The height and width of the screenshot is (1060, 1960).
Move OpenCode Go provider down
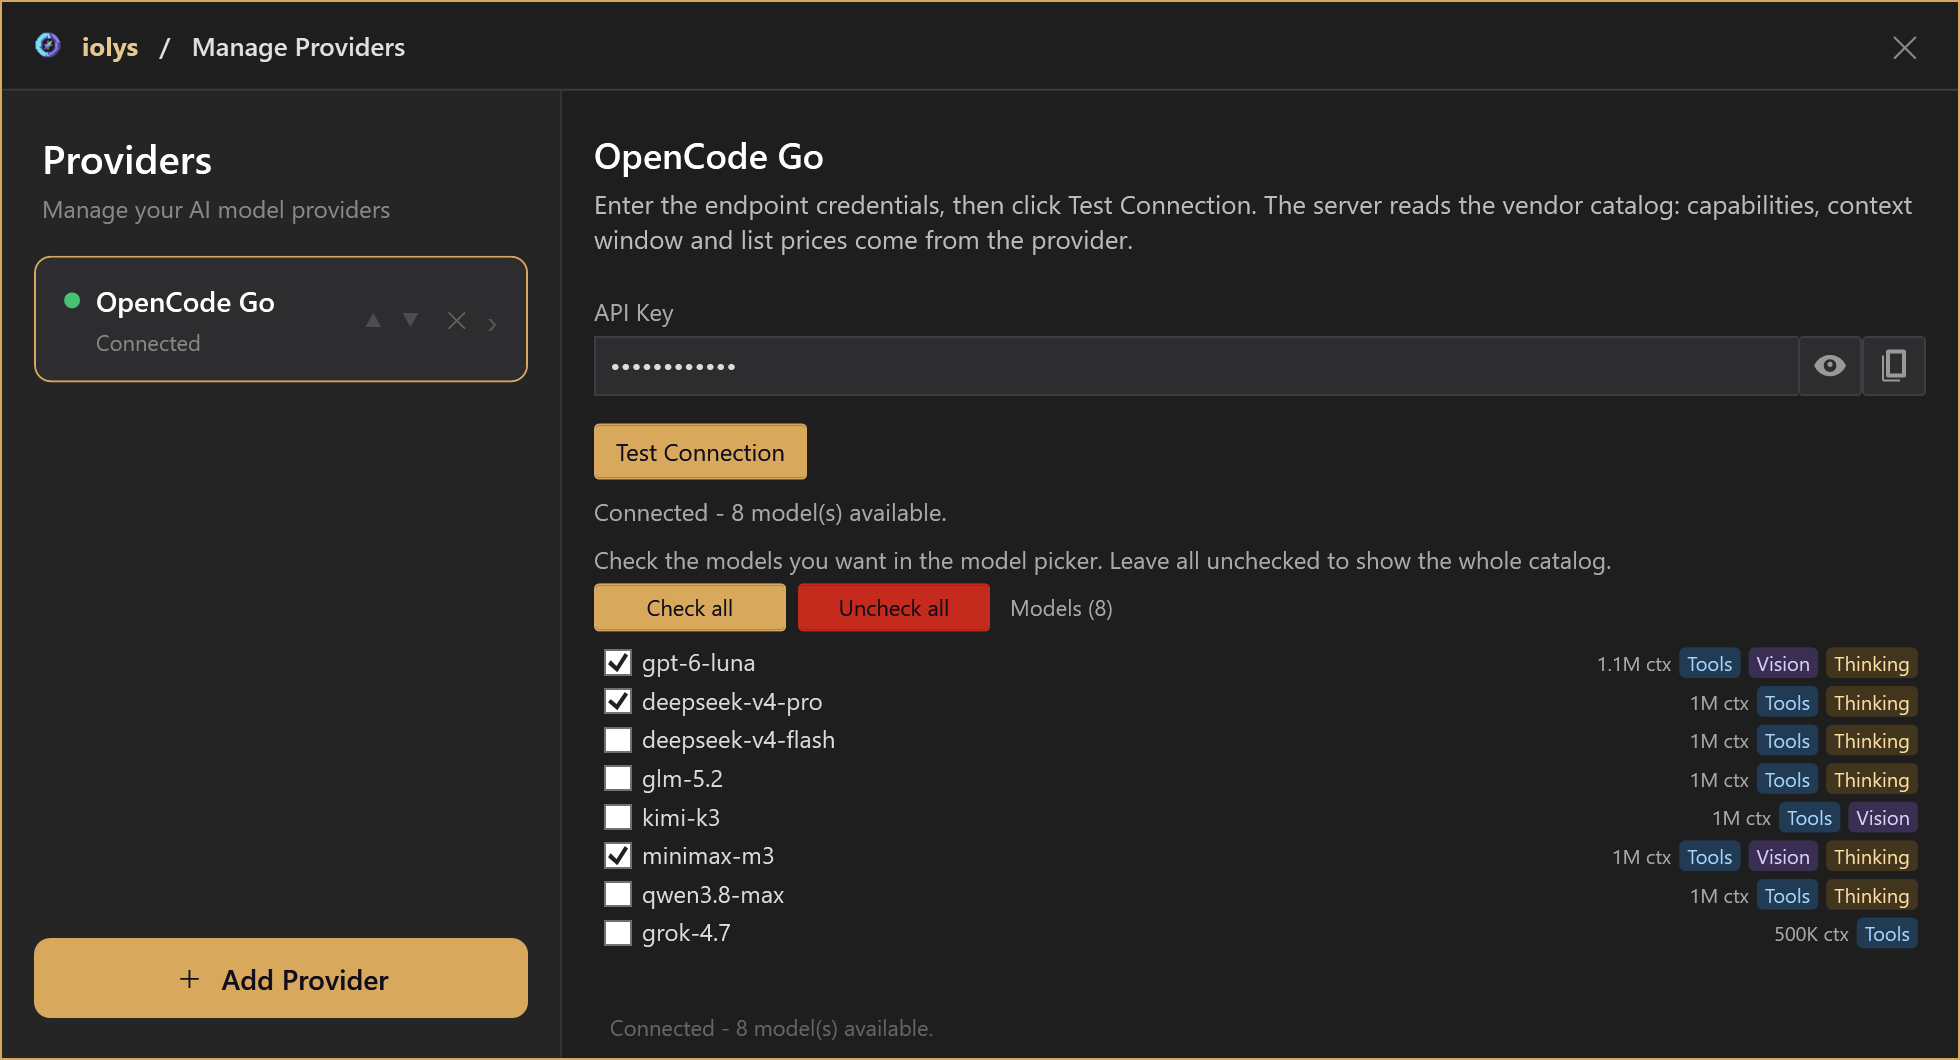(410, 320)
